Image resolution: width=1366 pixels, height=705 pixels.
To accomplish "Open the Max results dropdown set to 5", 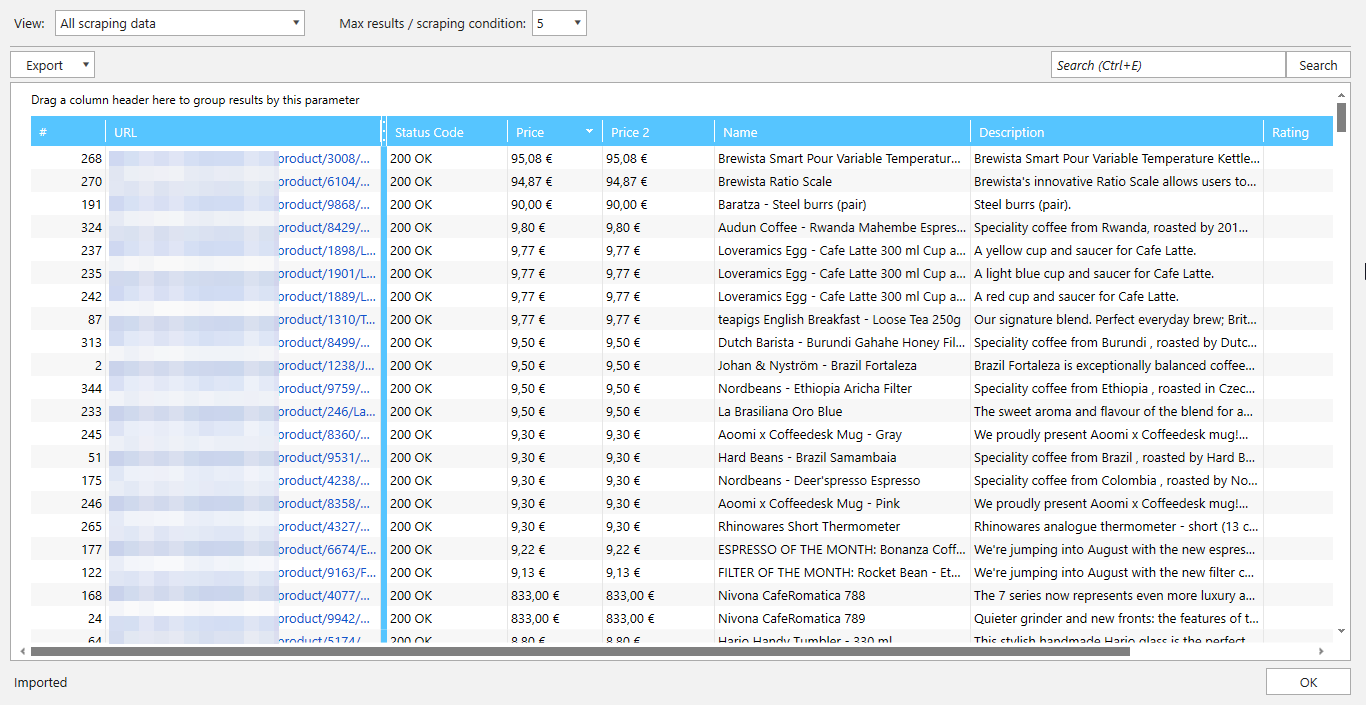I will pos(559,23).
